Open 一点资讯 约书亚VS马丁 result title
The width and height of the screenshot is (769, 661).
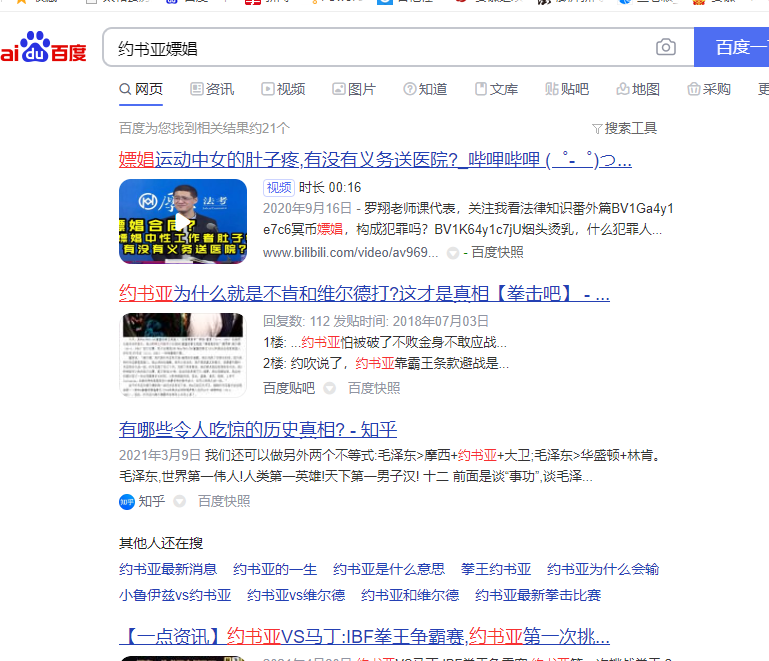[364, 637]
